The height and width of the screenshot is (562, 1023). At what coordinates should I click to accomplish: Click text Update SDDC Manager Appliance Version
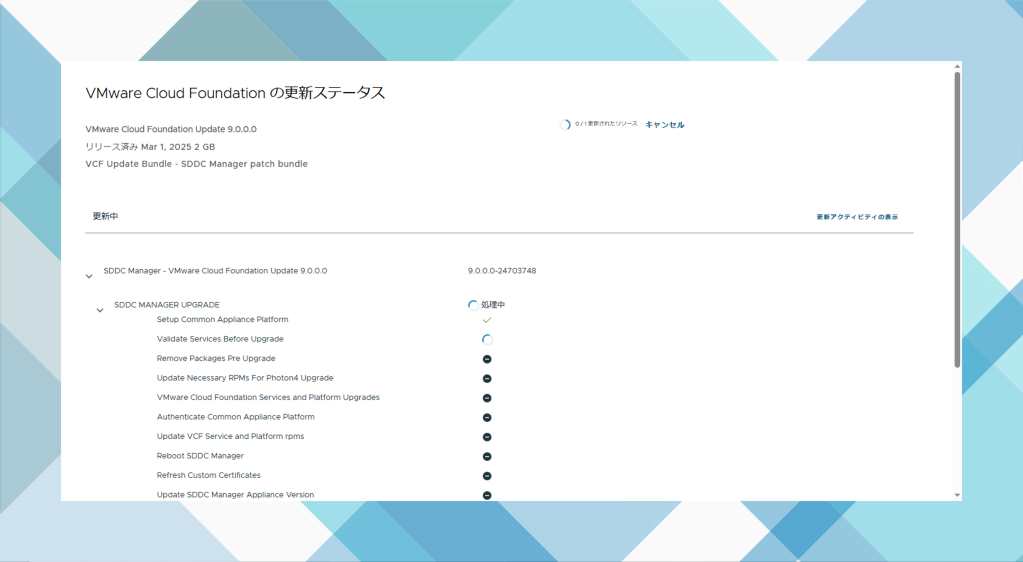[x=236, y=495]
